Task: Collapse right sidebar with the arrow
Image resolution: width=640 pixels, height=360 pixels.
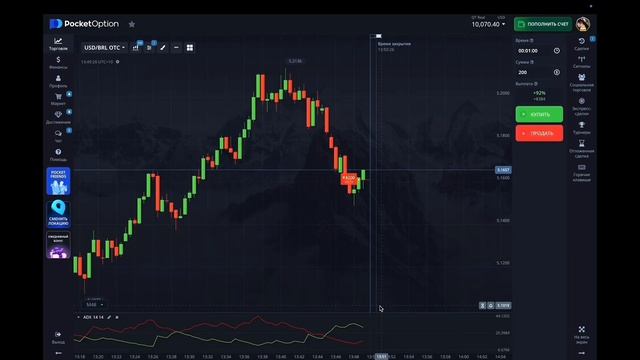Action: (x=582, y=353)
